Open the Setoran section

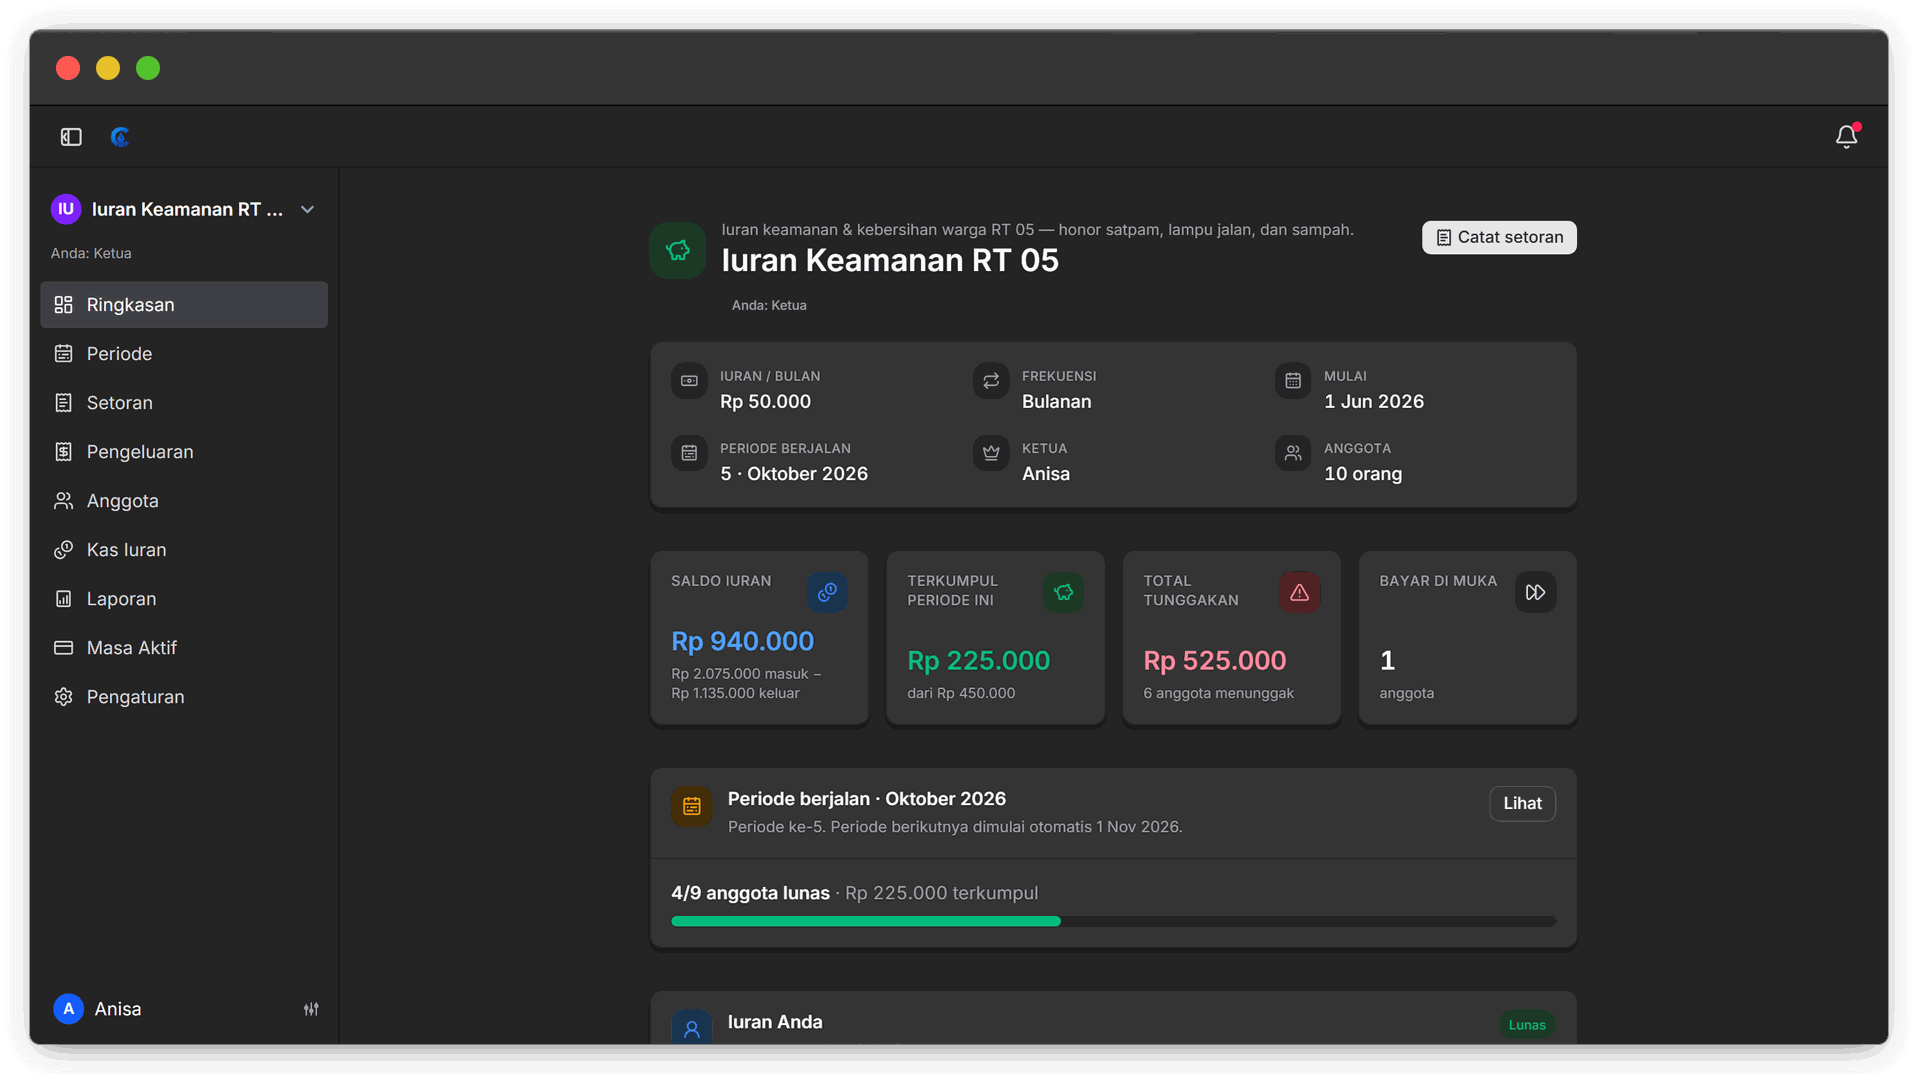(184, 403)
